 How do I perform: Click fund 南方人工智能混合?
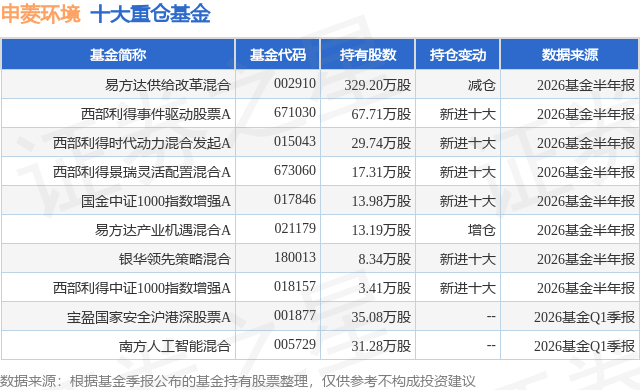pos(175,346)
